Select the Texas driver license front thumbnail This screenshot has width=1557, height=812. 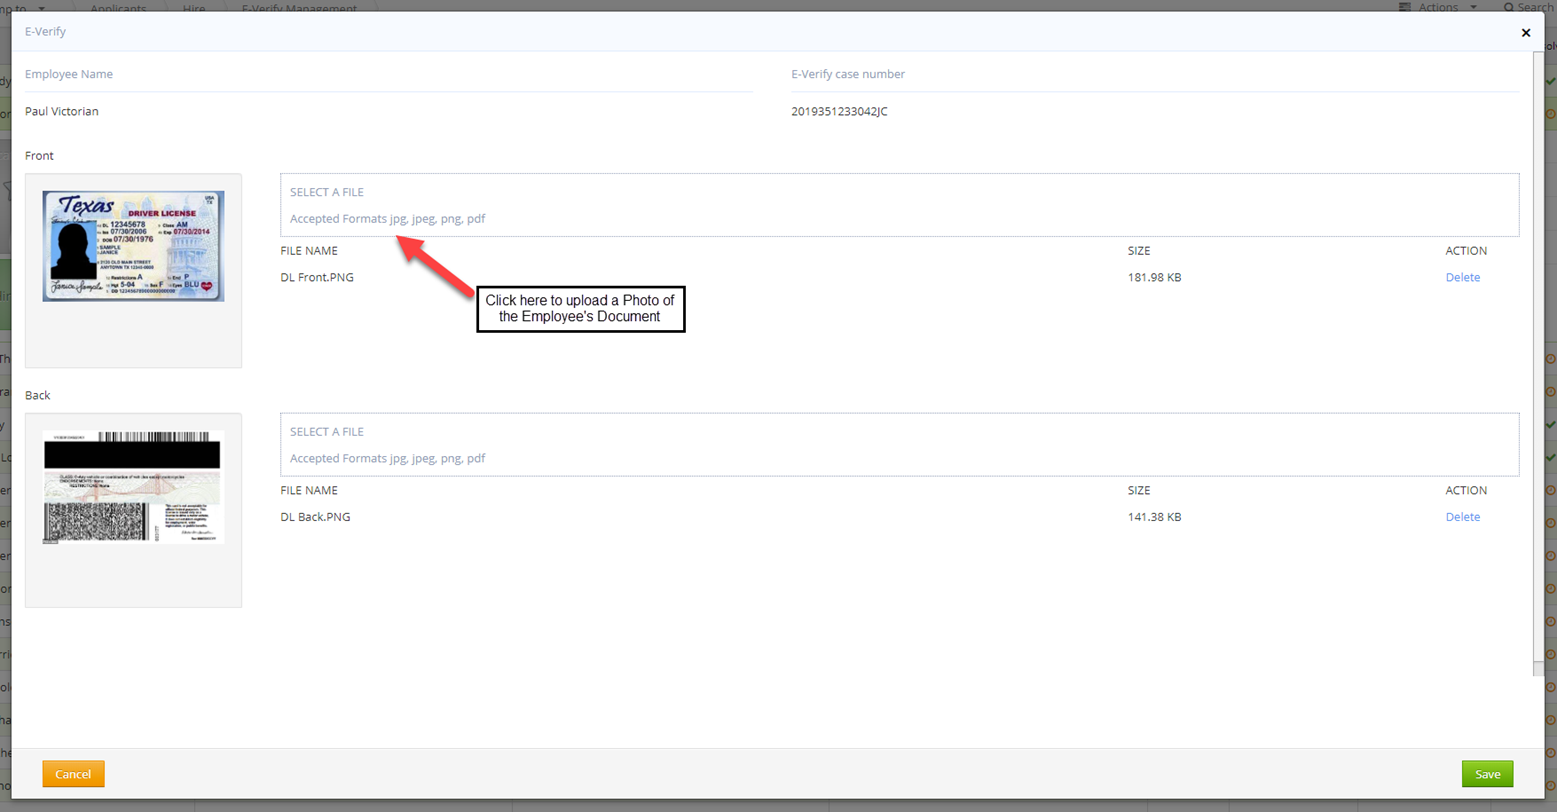[x=133, y=246]
